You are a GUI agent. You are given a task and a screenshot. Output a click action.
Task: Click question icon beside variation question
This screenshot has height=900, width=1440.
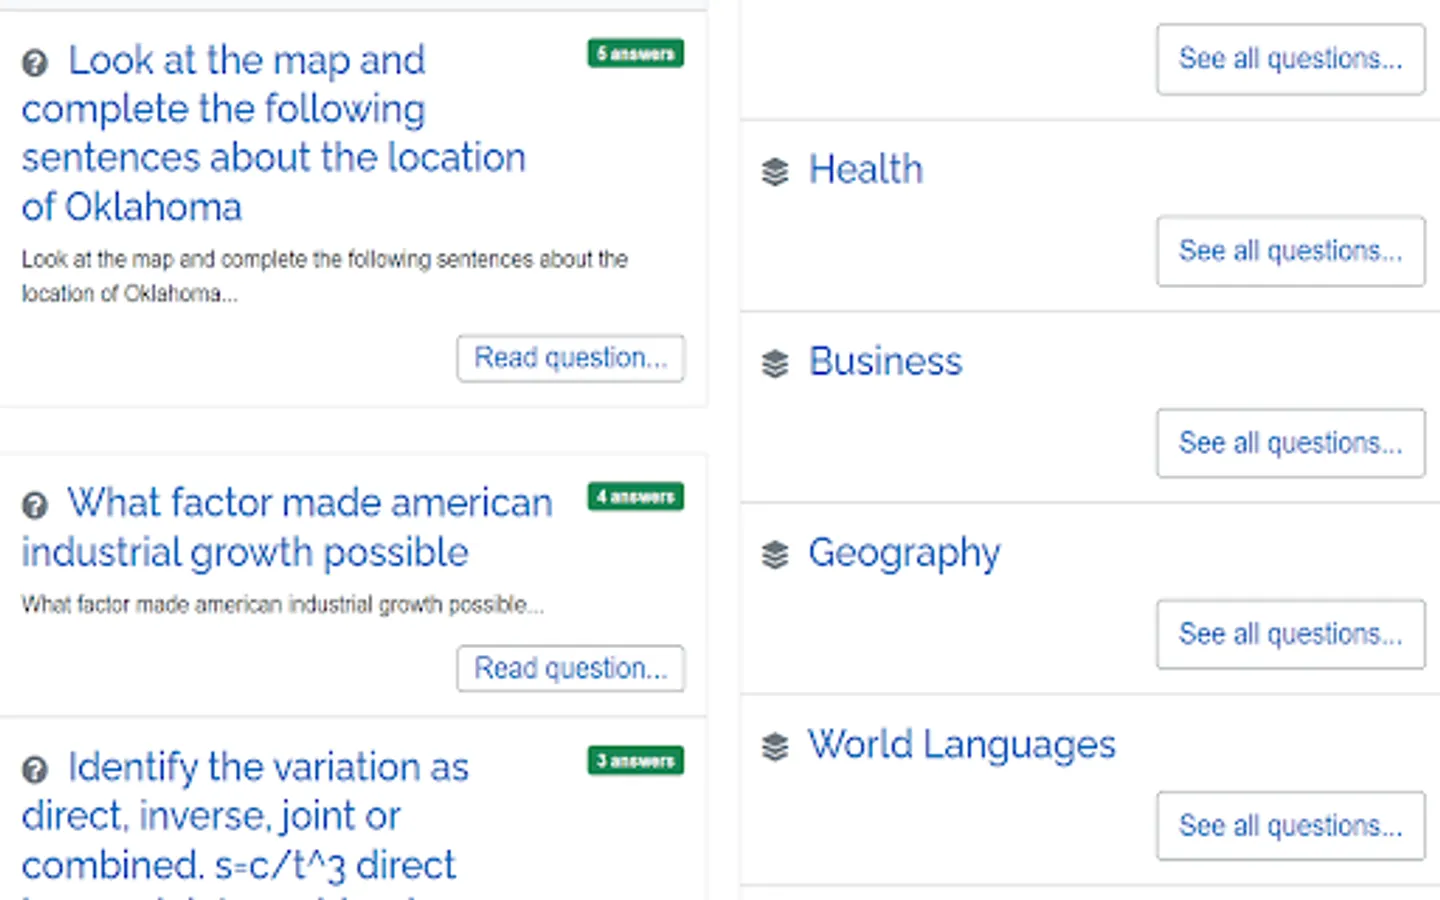[35, 770]
